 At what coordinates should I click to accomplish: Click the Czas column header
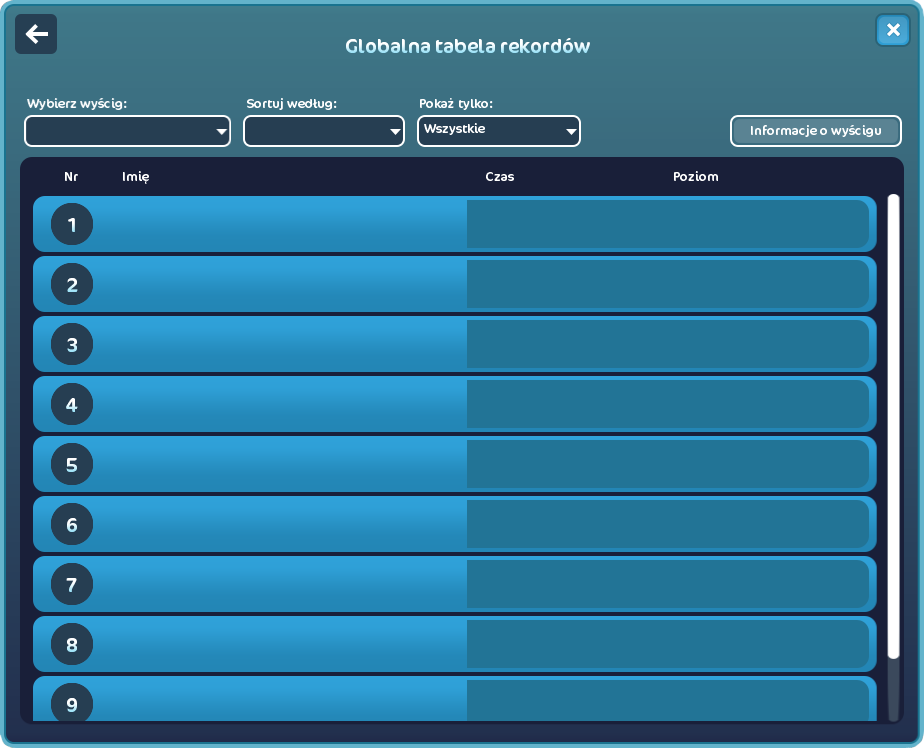500,177
